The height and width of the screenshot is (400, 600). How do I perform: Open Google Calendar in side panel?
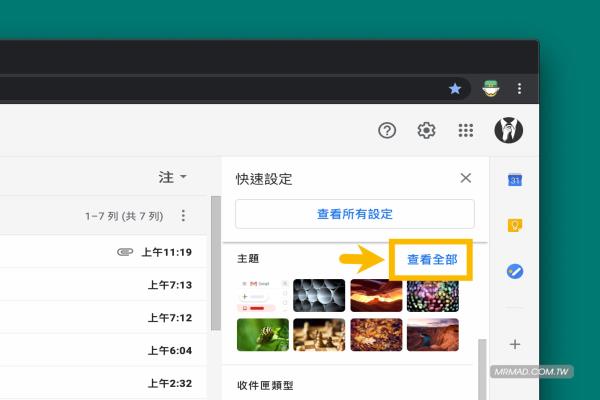(x=515, y=180)
